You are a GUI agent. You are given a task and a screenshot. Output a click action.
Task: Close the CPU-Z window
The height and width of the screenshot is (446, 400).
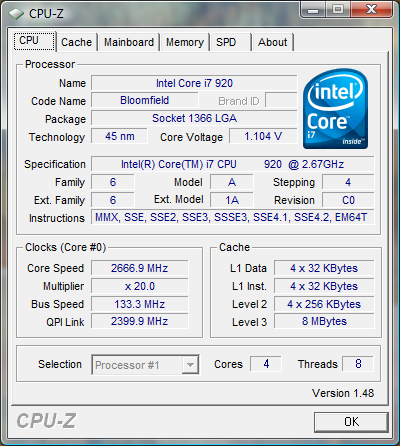pyautogui.click(x=371, y=9)
